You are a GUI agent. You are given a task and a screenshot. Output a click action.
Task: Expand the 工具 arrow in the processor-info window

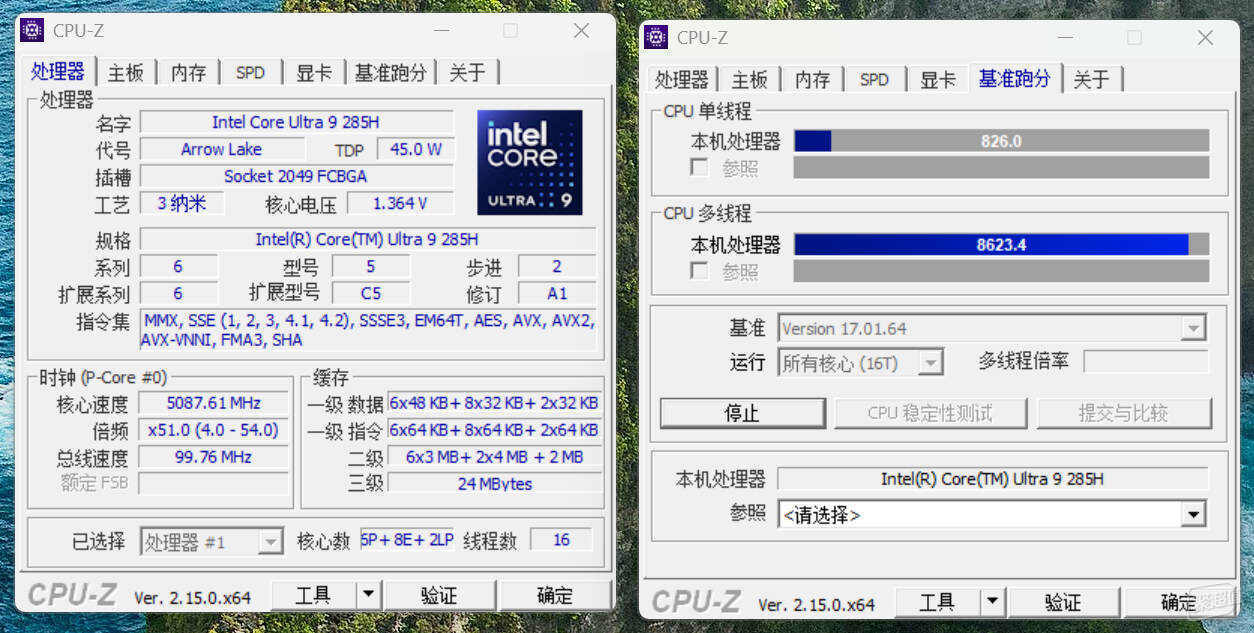point(369,596)
